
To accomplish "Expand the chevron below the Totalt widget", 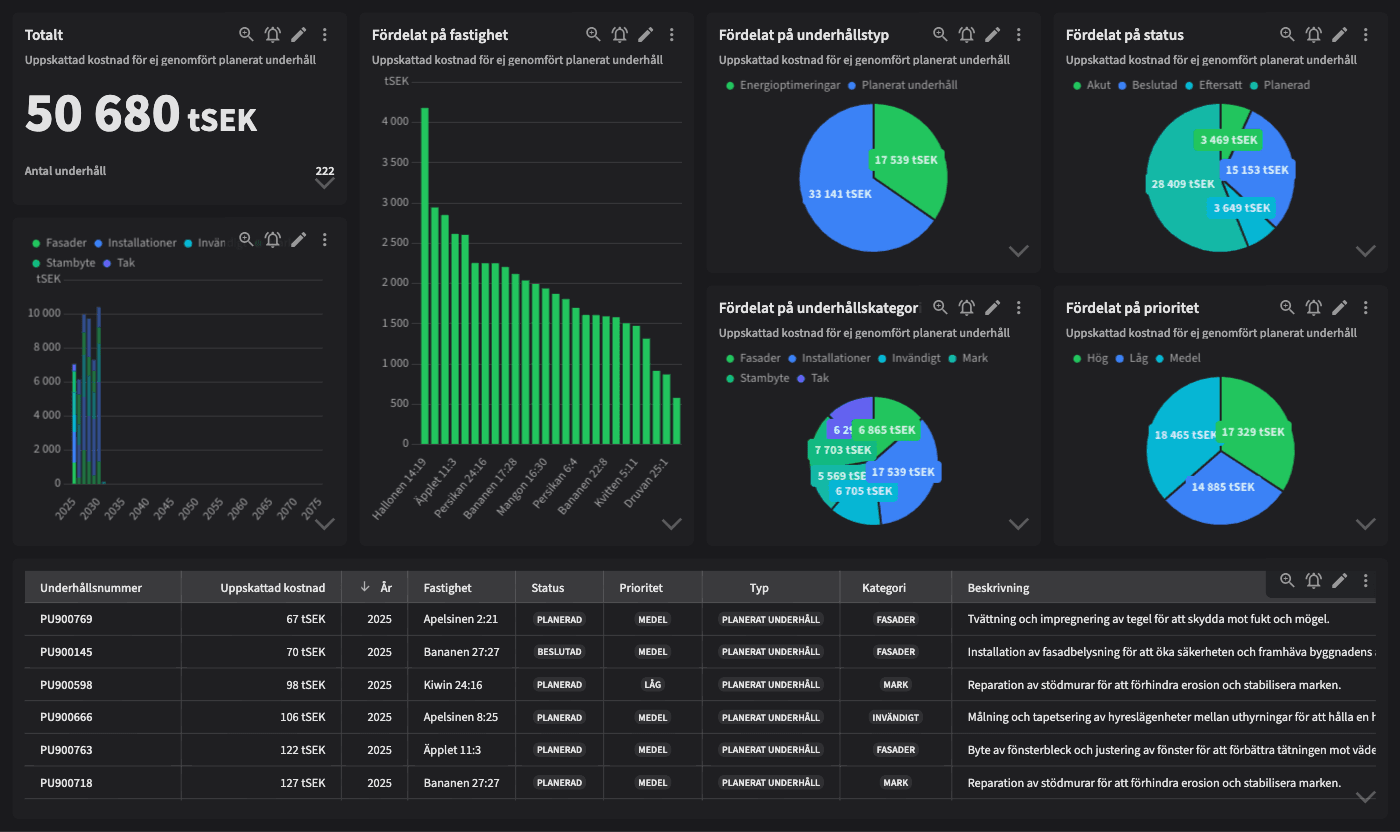I will click(x=324, y=183).
